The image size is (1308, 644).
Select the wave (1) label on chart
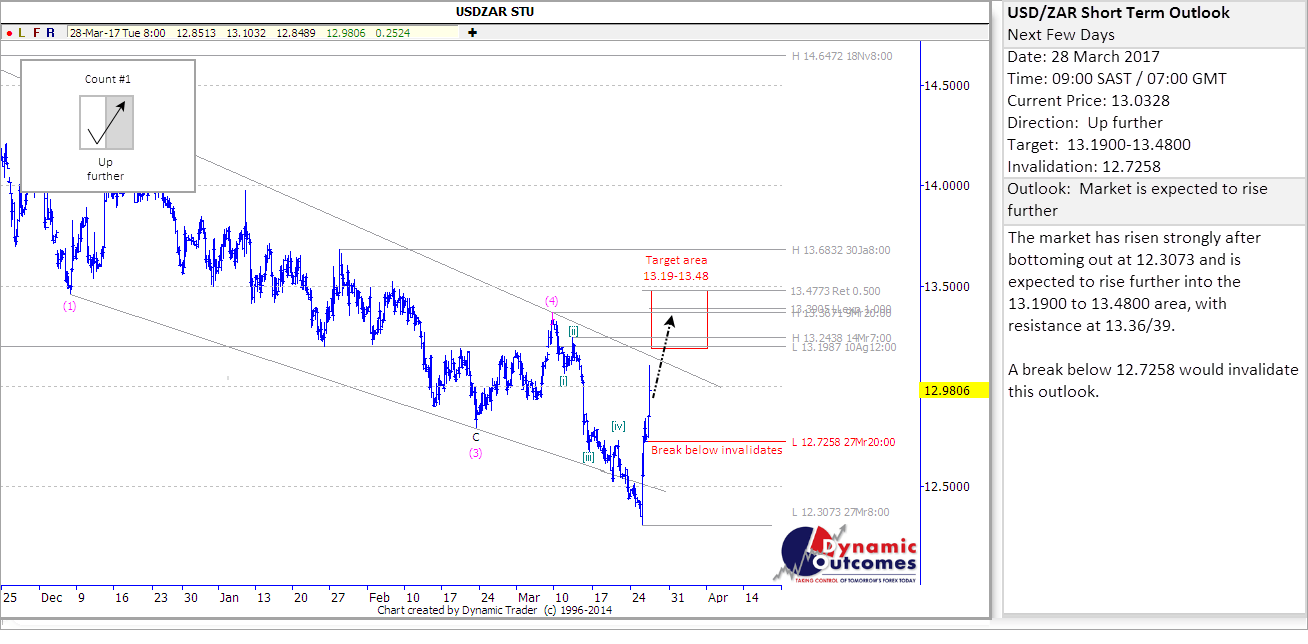pos(69,306)
